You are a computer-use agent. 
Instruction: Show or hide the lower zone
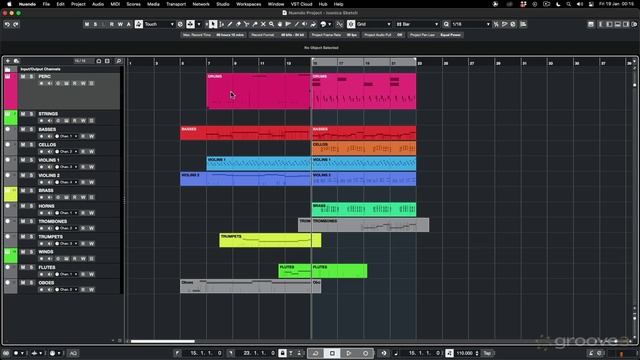(618, 24)
